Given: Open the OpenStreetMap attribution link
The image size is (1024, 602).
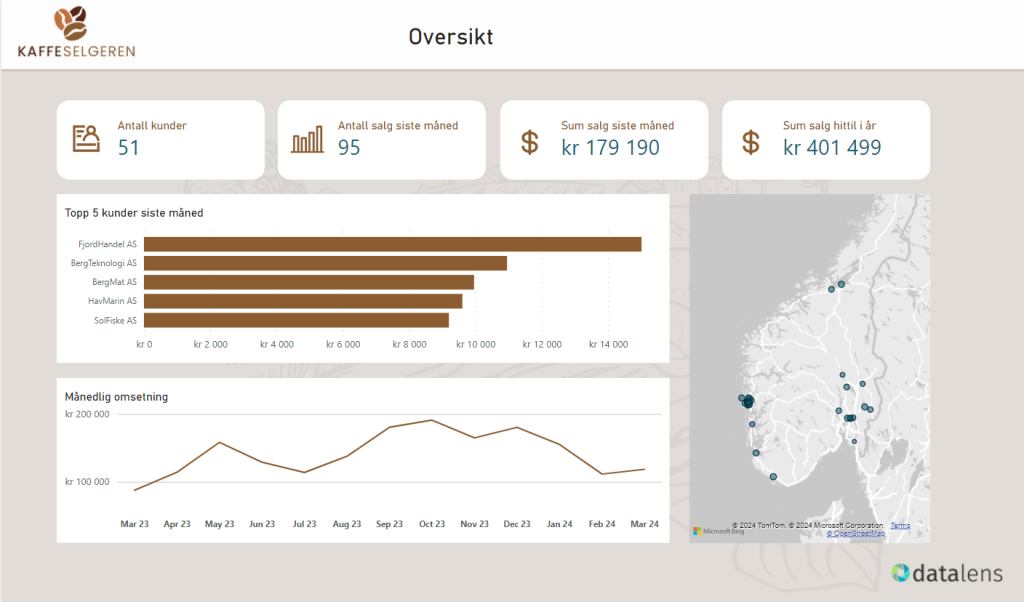Looking at the screenshot, I should (856, 534).
